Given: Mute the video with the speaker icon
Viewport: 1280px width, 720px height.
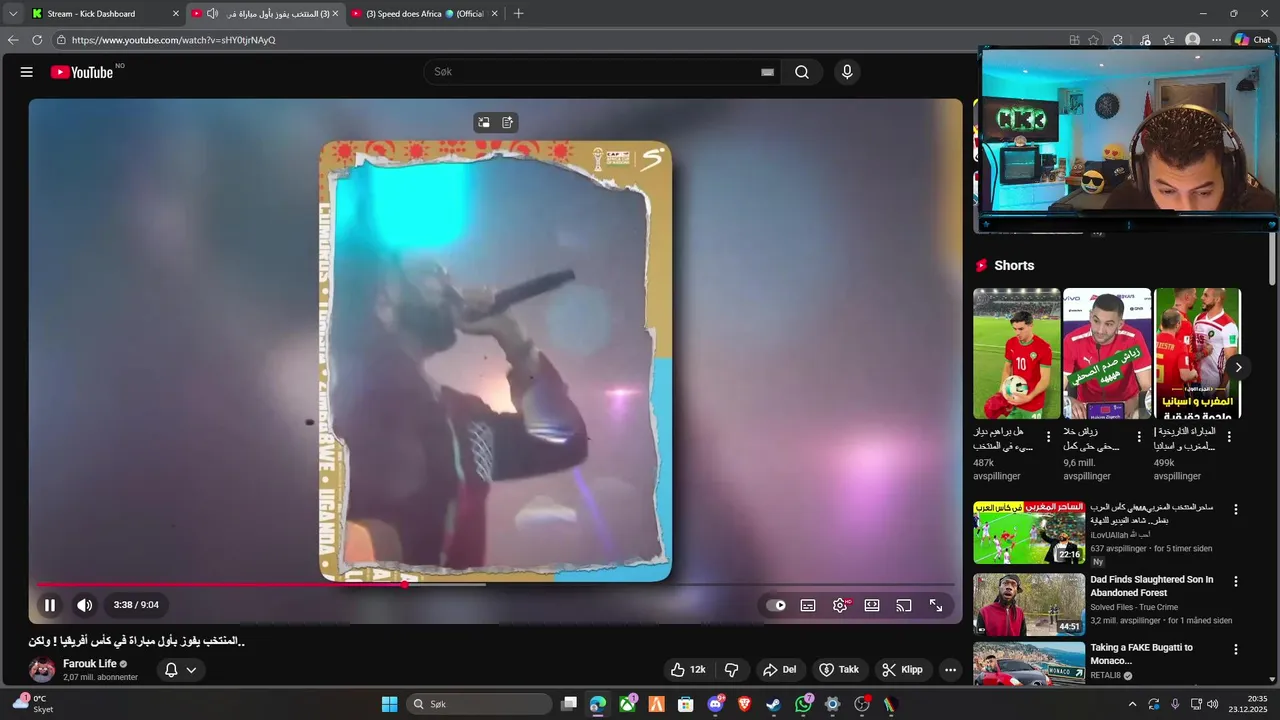Looking at the screenshot, I should pyautogui.click(x=85, y=605).
